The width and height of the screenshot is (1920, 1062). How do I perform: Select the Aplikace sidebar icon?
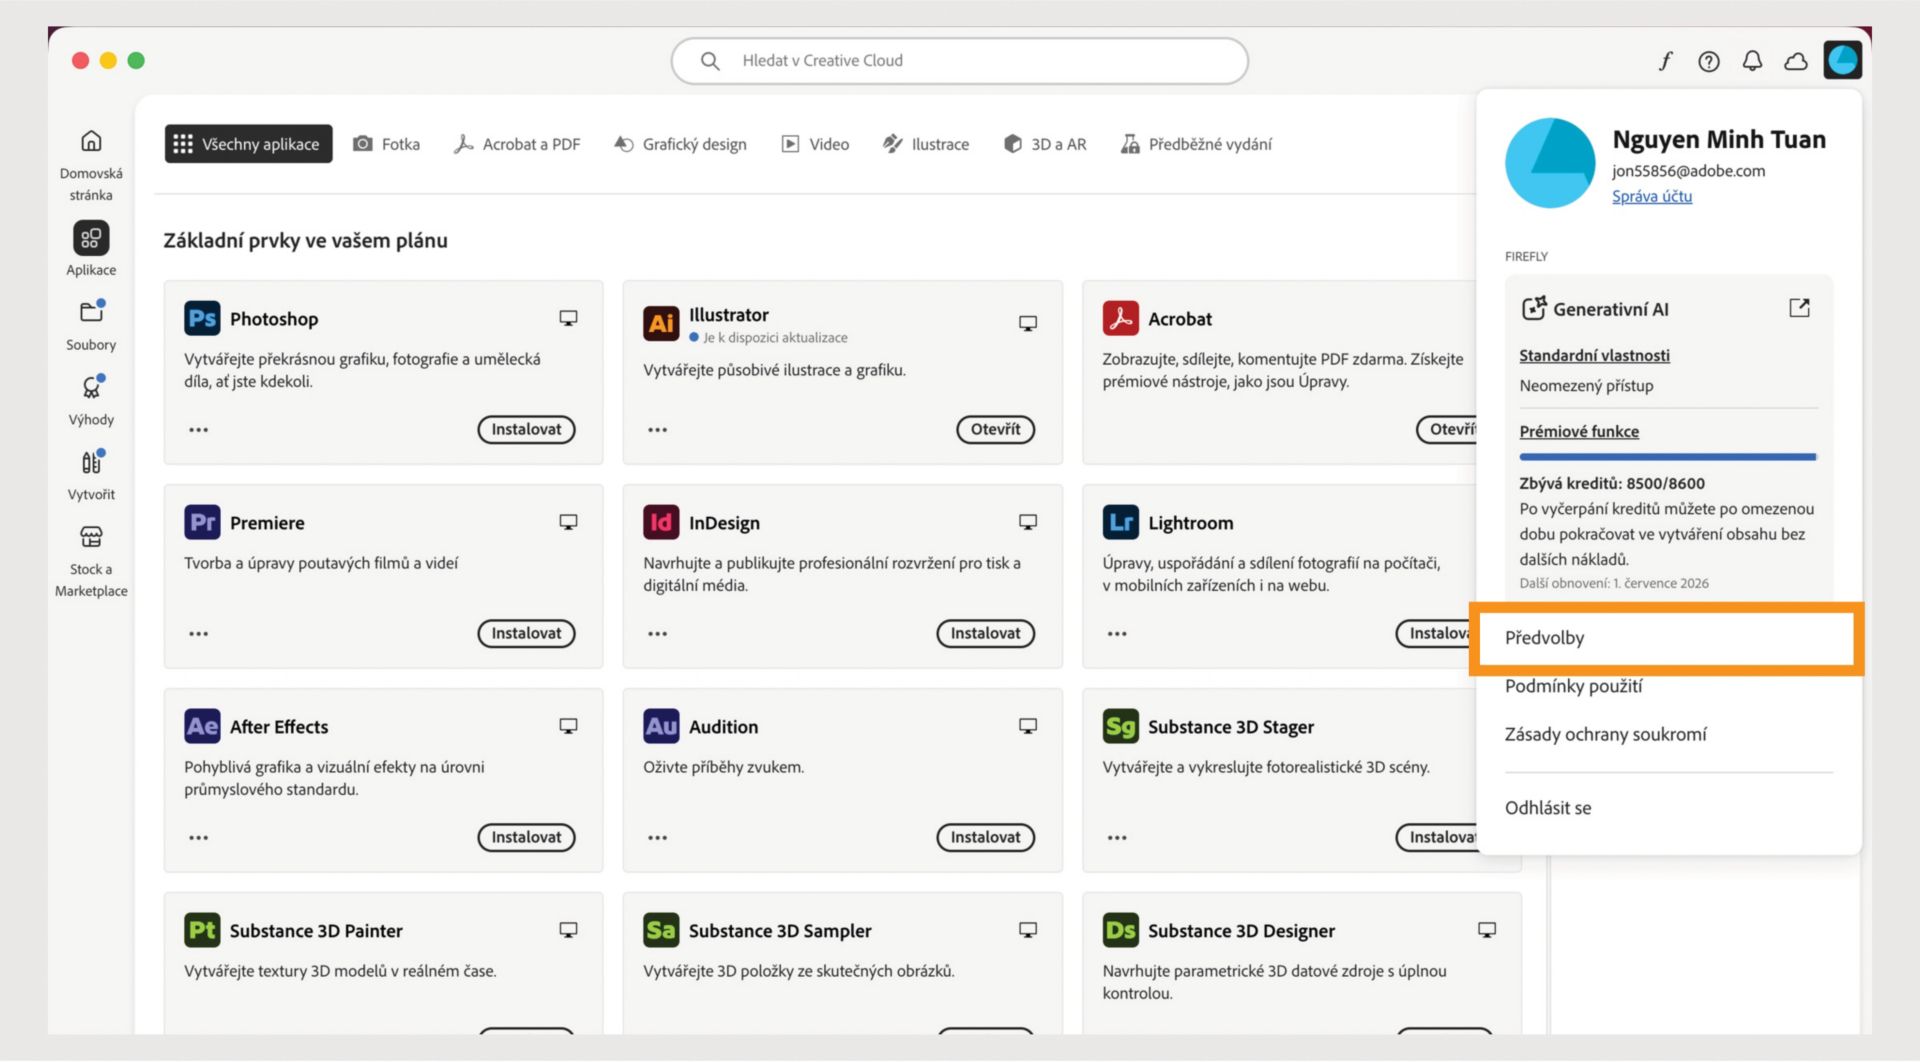click(91, 238)
